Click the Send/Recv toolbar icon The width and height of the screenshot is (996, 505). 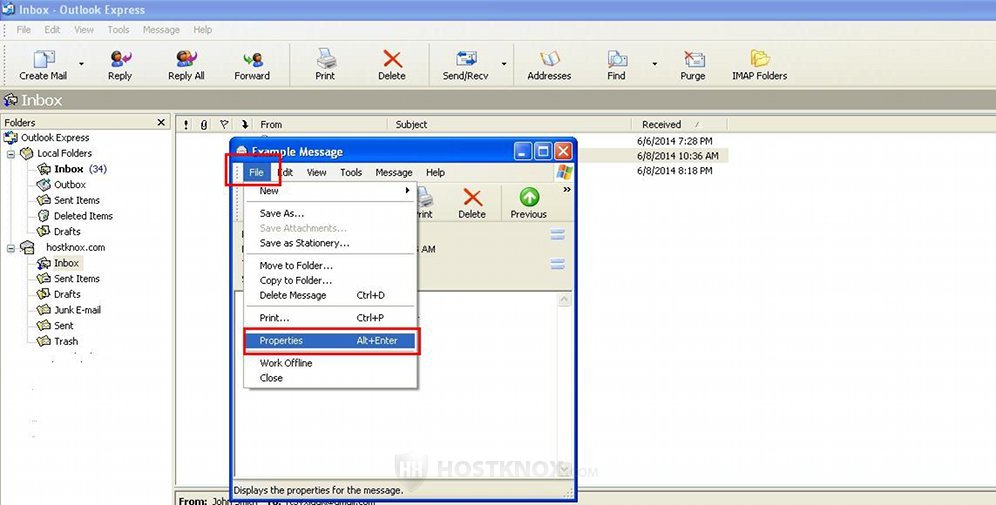[x=466, y=65]
